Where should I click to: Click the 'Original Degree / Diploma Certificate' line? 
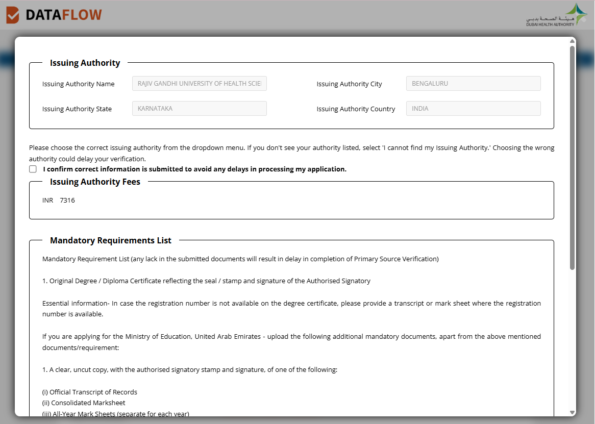tap(206, 281)
